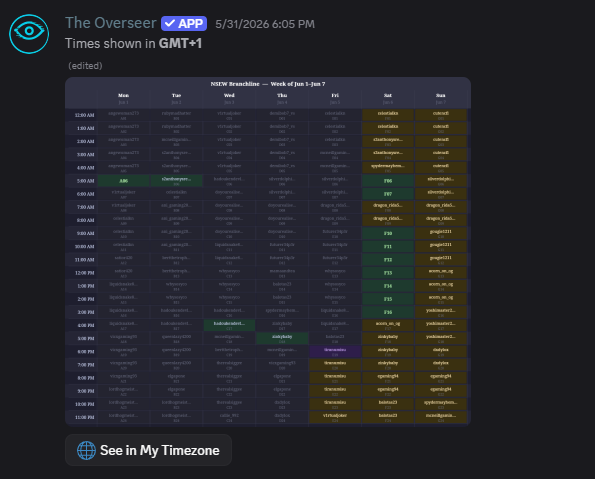595x479 pixels.
Task: Click the Sunday 7:00 AM dragon_rida slot
Action: coord(441,207)
